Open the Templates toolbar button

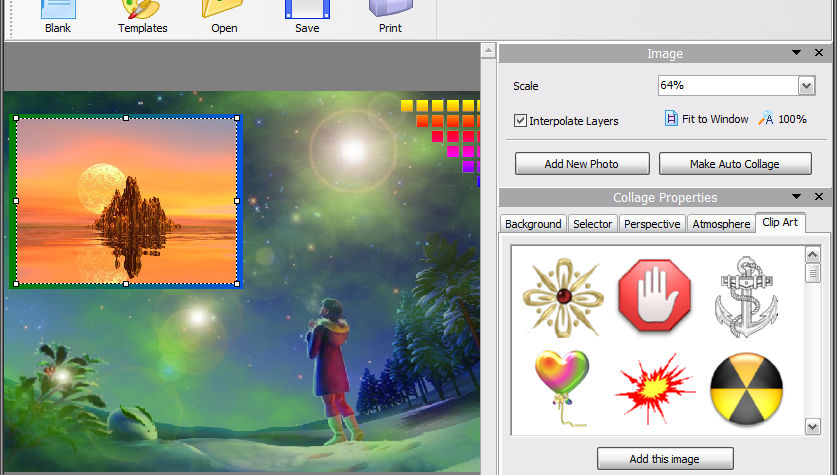coord(143,18)
